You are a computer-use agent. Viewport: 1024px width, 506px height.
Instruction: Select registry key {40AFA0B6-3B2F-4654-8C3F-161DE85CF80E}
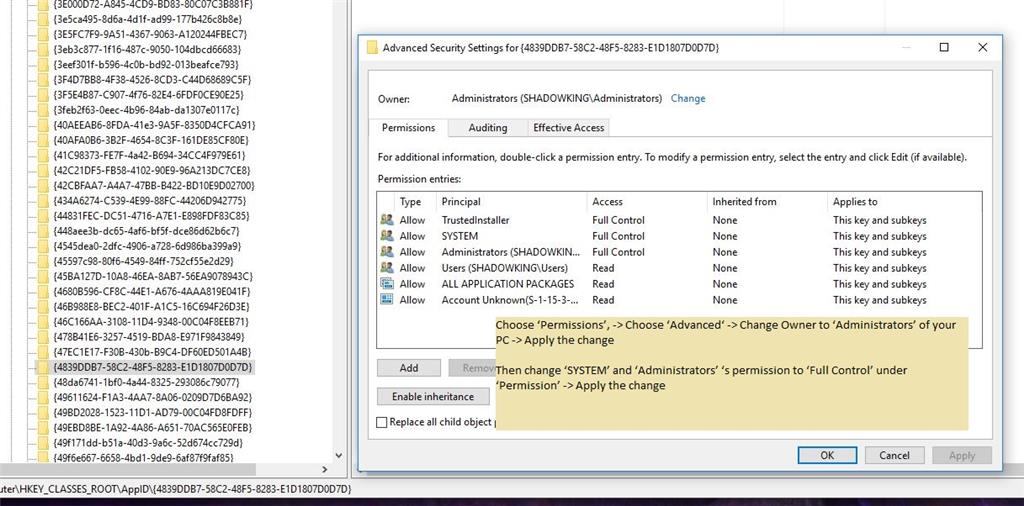tap(149, 140)
